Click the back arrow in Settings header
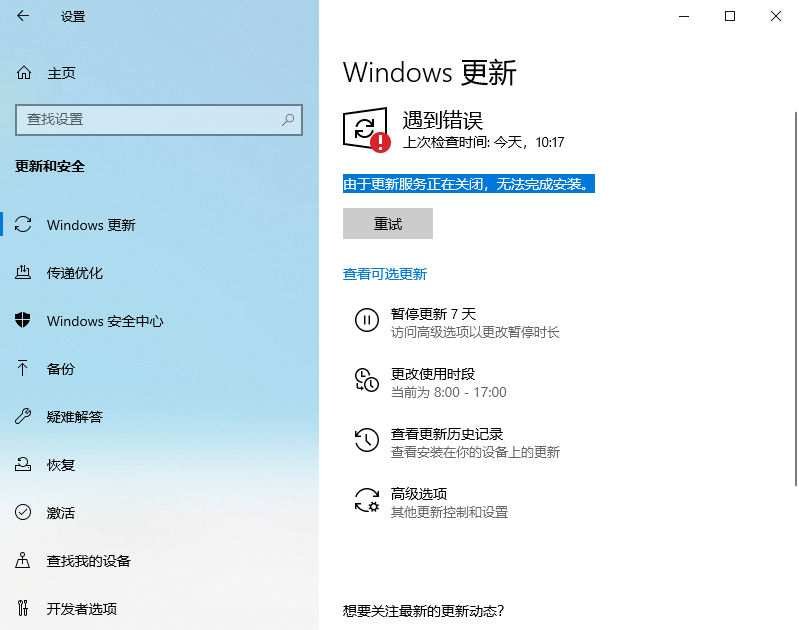 [x=24, y=16]
